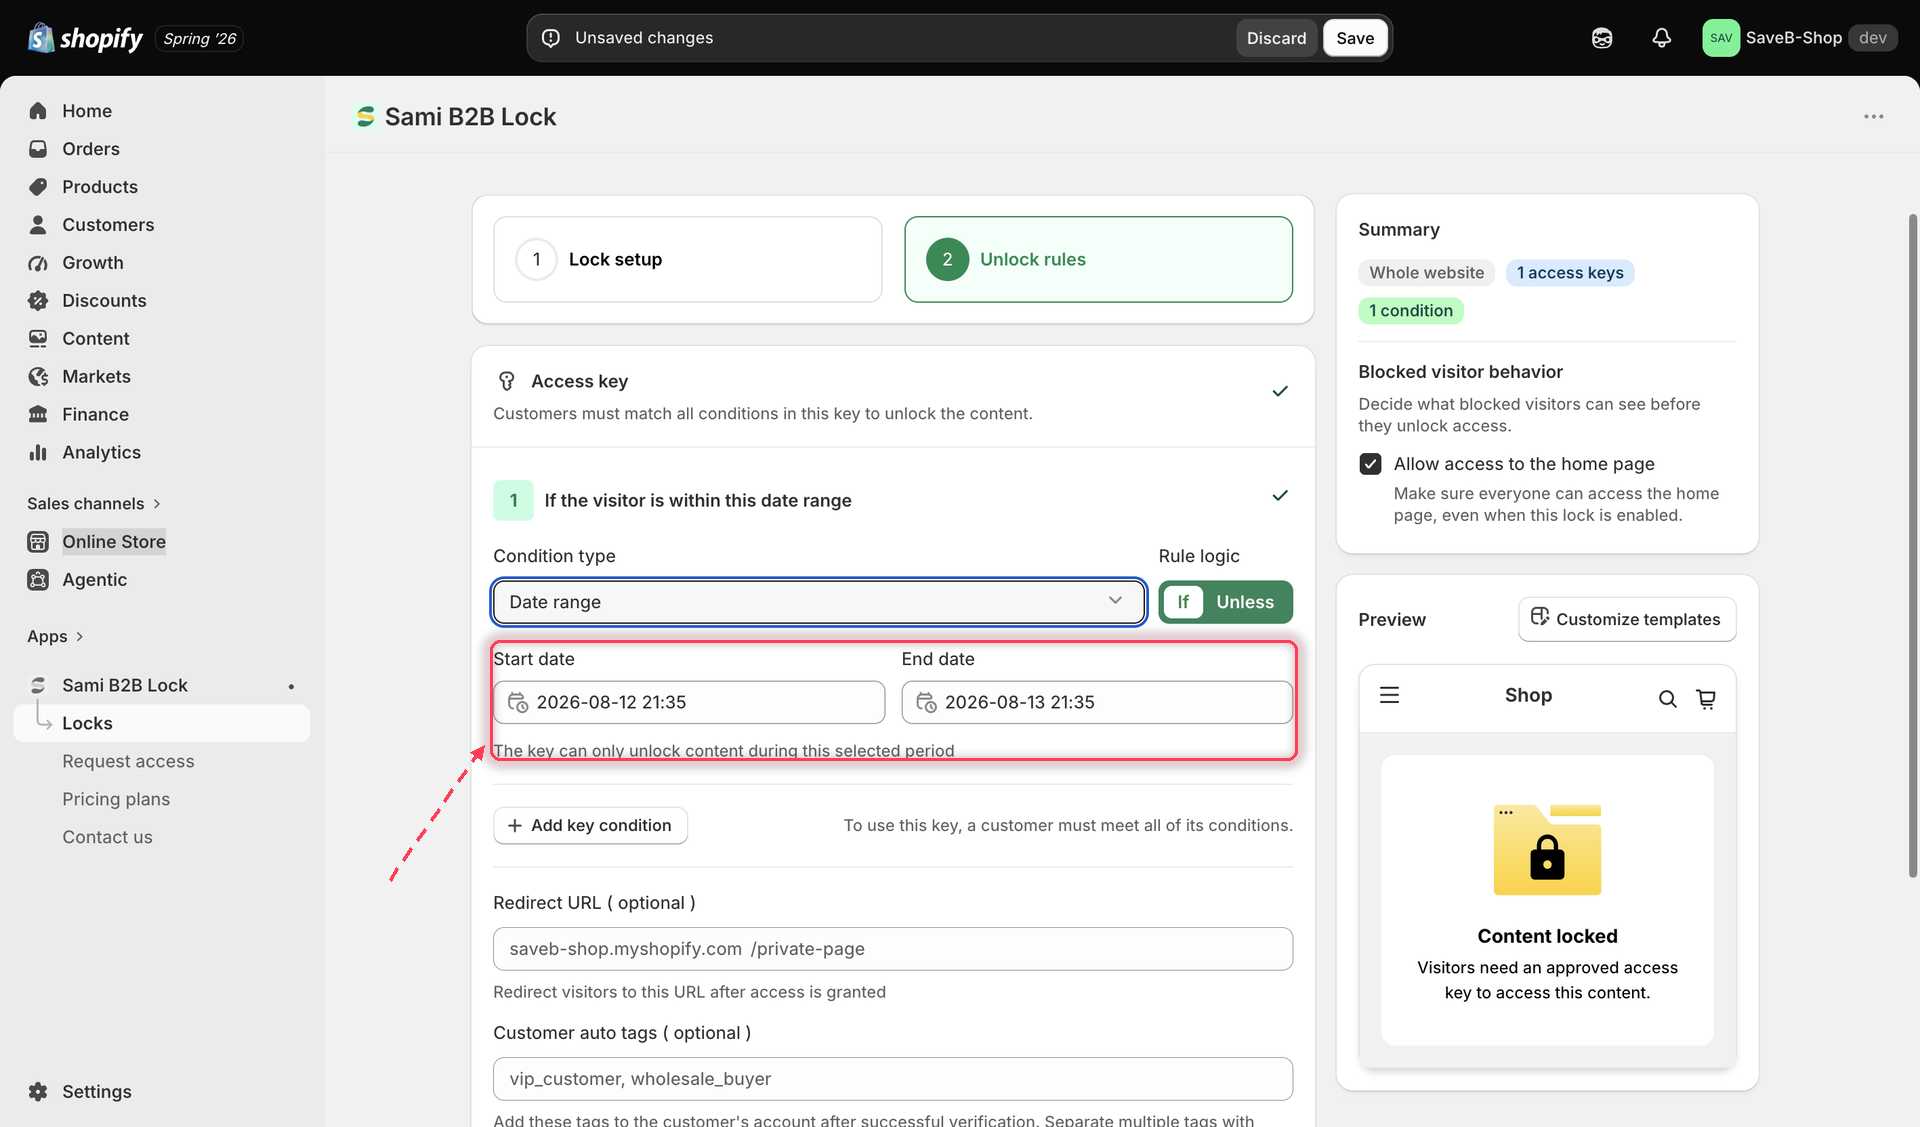Click the Discounts badge icon
This screenshot has height=1127, width=1920.
coord(38,301)
